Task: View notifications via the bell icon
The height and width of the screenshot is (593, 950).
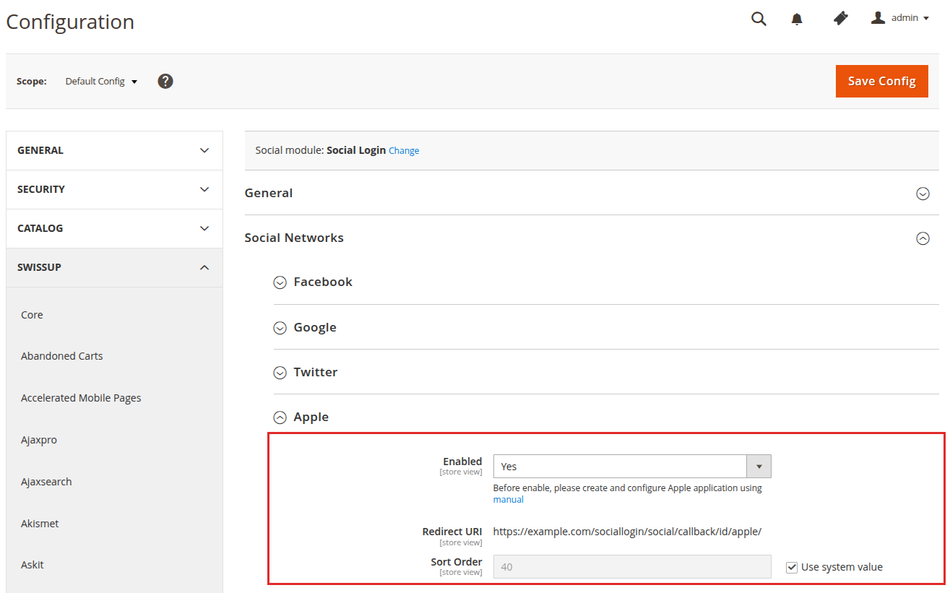Action: [797, 19]
